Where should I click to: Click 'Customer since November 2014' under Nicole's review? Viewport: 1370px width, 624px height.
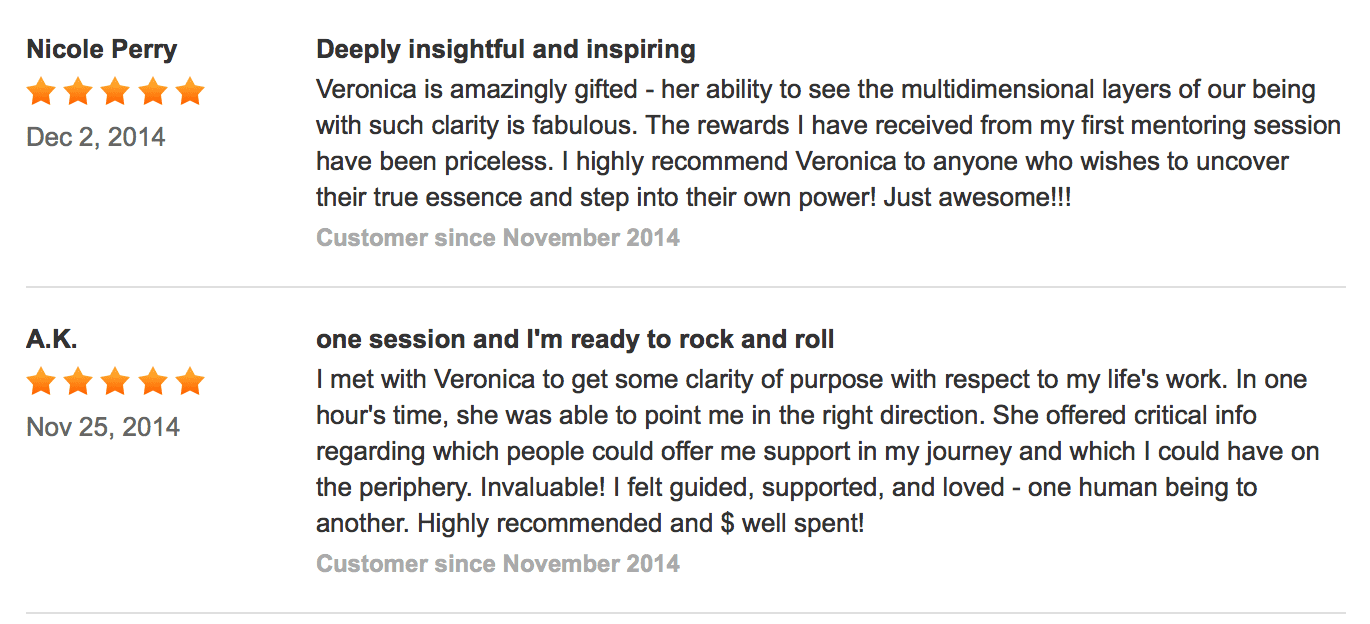[498, 238]
